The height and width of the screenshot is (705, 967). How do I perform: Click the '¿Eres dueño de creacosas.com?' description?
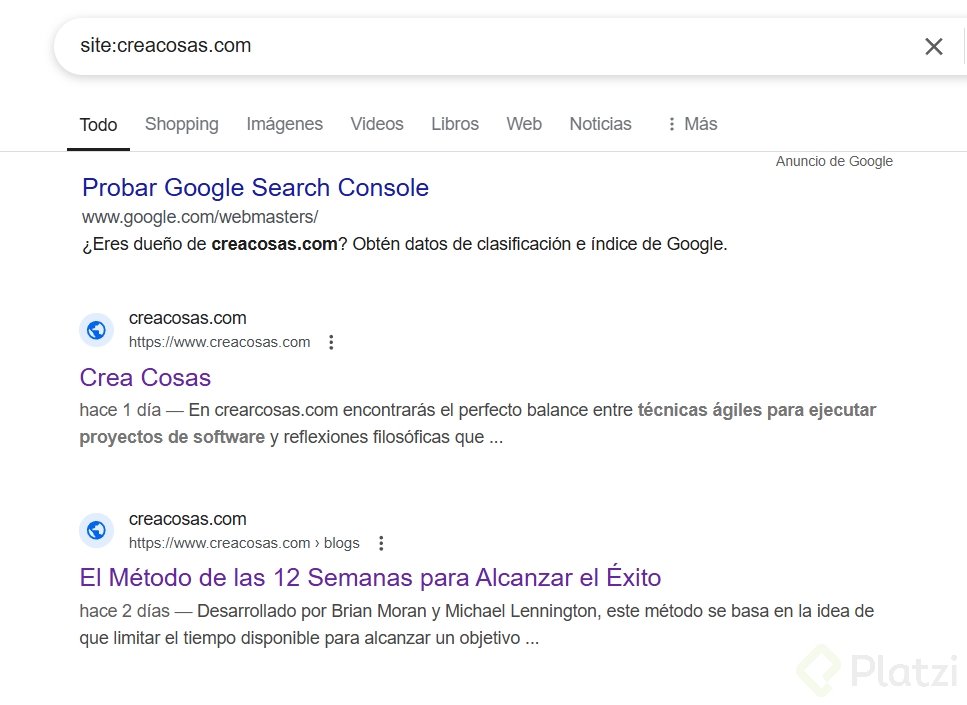405,244
